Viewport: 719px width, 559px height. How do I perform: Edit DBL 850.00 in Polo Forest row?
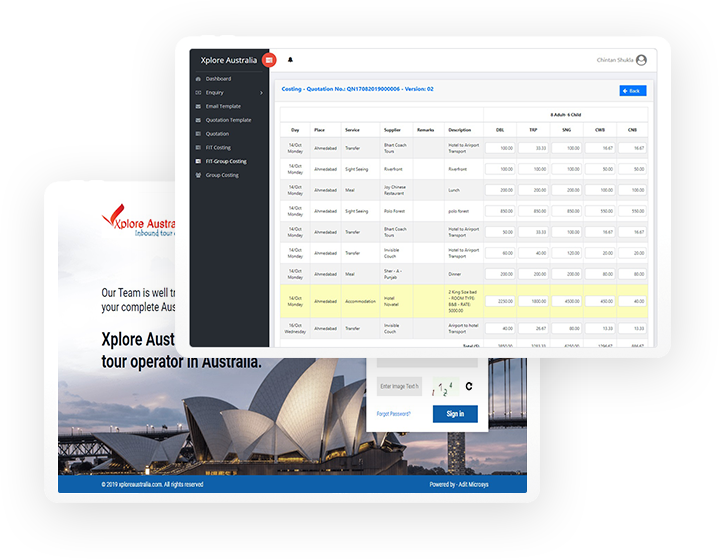click(x=500, y=211)
